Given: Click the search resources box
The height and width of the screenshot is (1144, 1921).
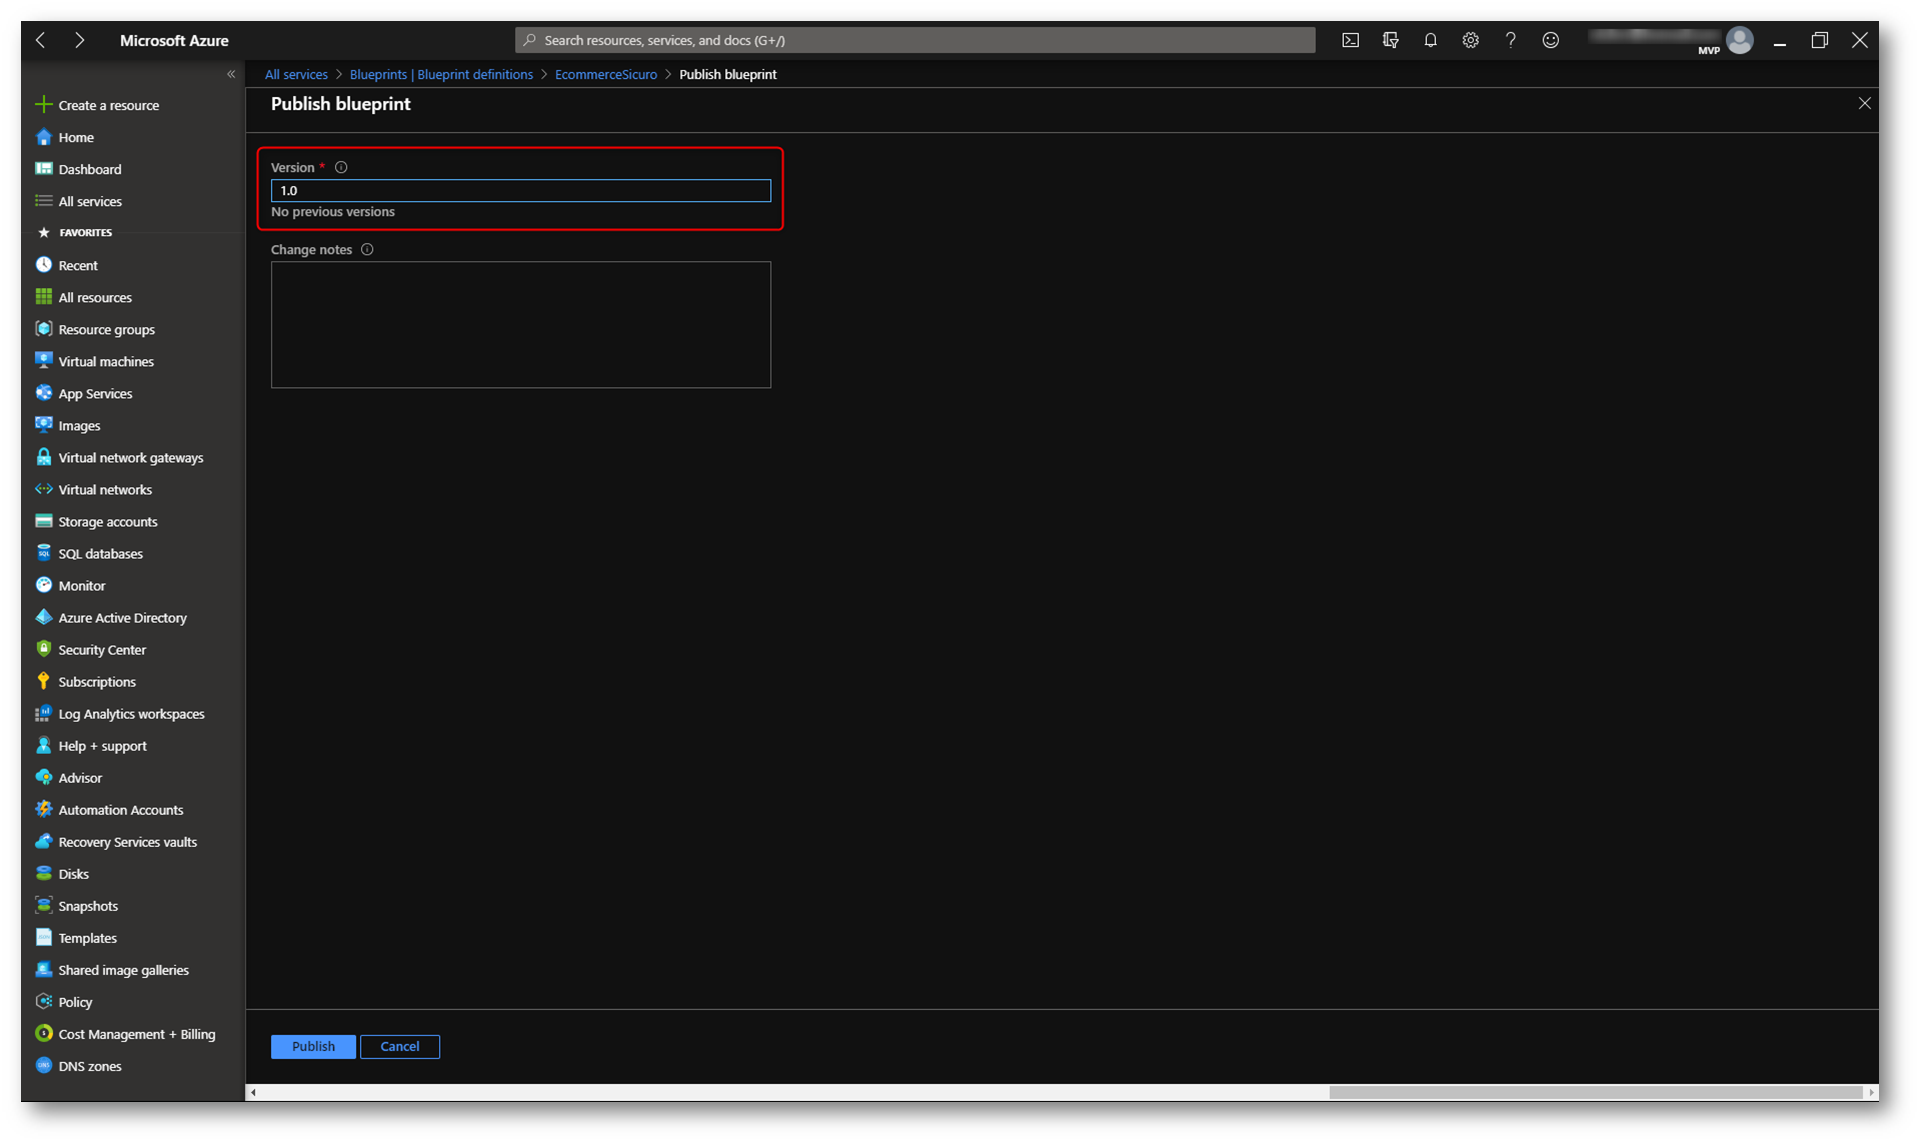Looking at the screenshot, I should 915,40.
